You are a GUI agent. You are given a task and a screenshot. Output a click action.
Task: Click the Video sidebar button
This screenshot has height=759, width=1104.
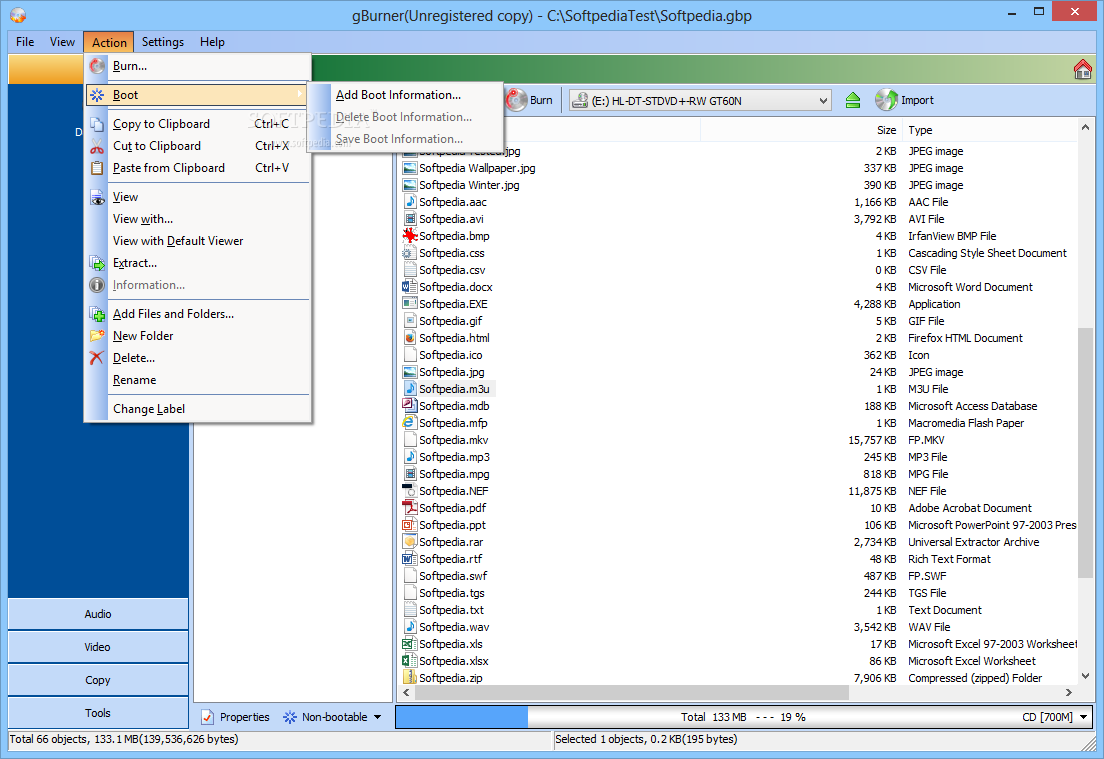point(98,647)
